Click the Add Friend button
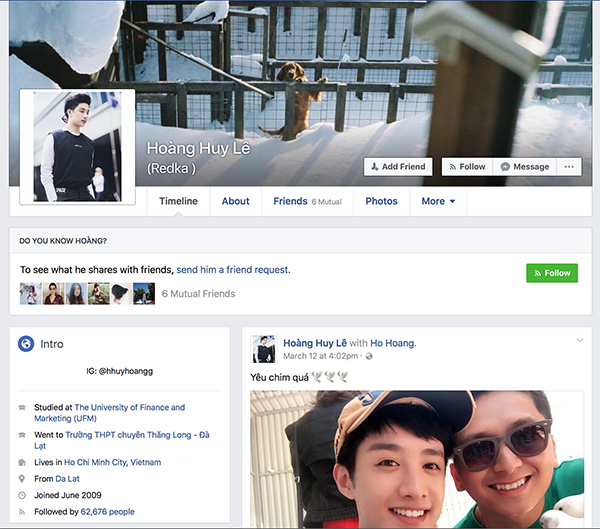This screenshot has height=529, width=600. pyautogui.click(x=397, y=167)
